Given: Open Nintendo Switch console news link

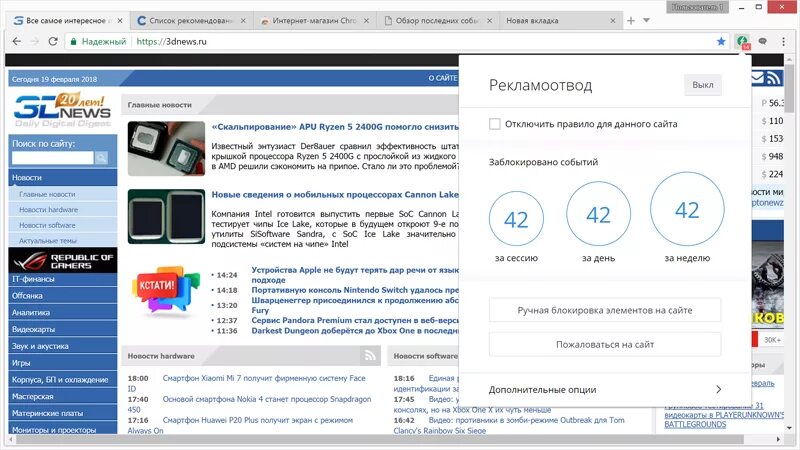Looking at the screenshot, I should click(355, 290).
